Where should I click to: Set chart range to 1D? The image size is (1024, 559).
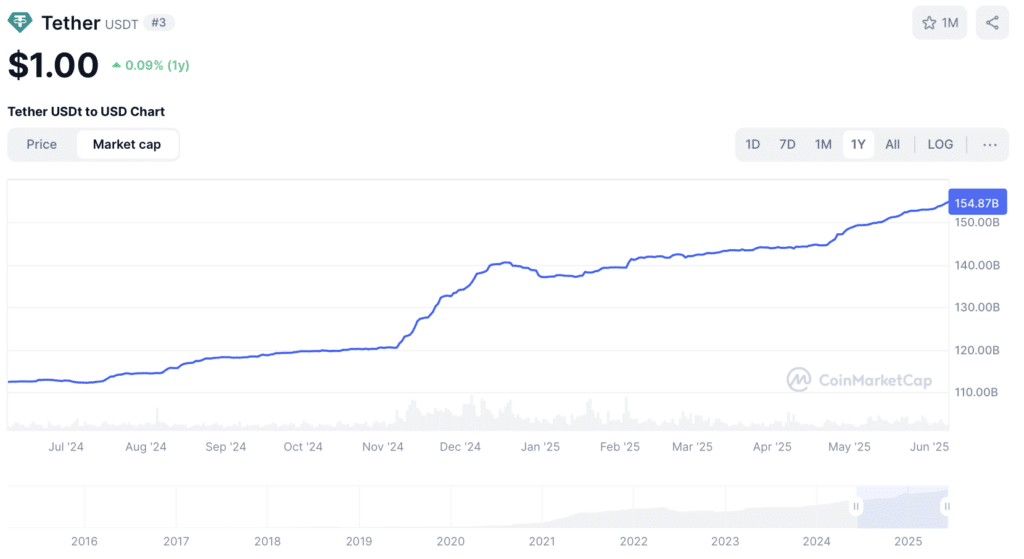pos(752,144)
